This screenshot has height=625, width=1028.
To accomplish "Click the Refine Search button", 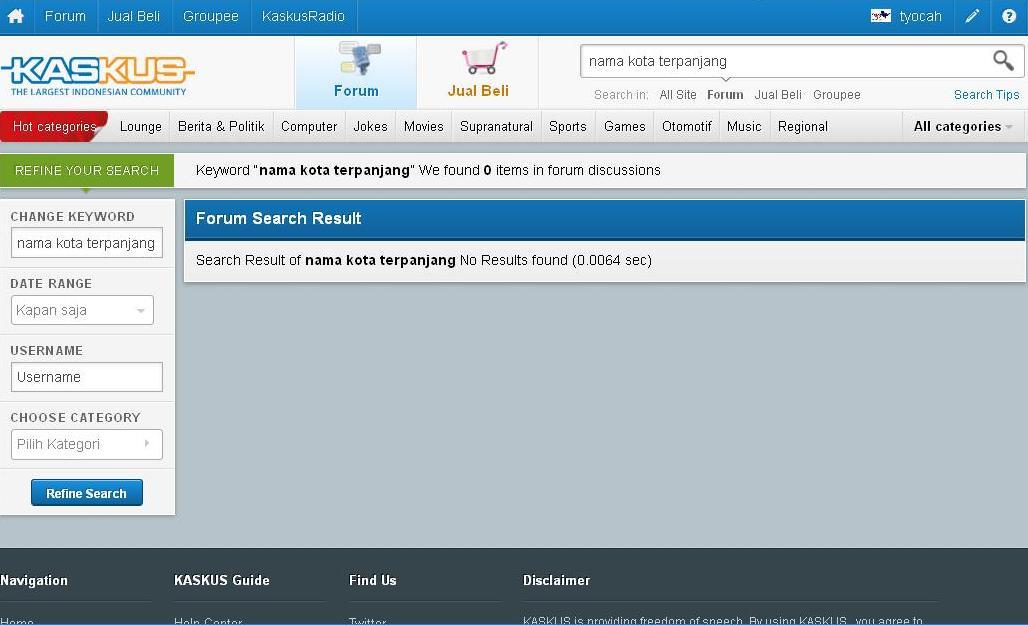I will (87, 493).
